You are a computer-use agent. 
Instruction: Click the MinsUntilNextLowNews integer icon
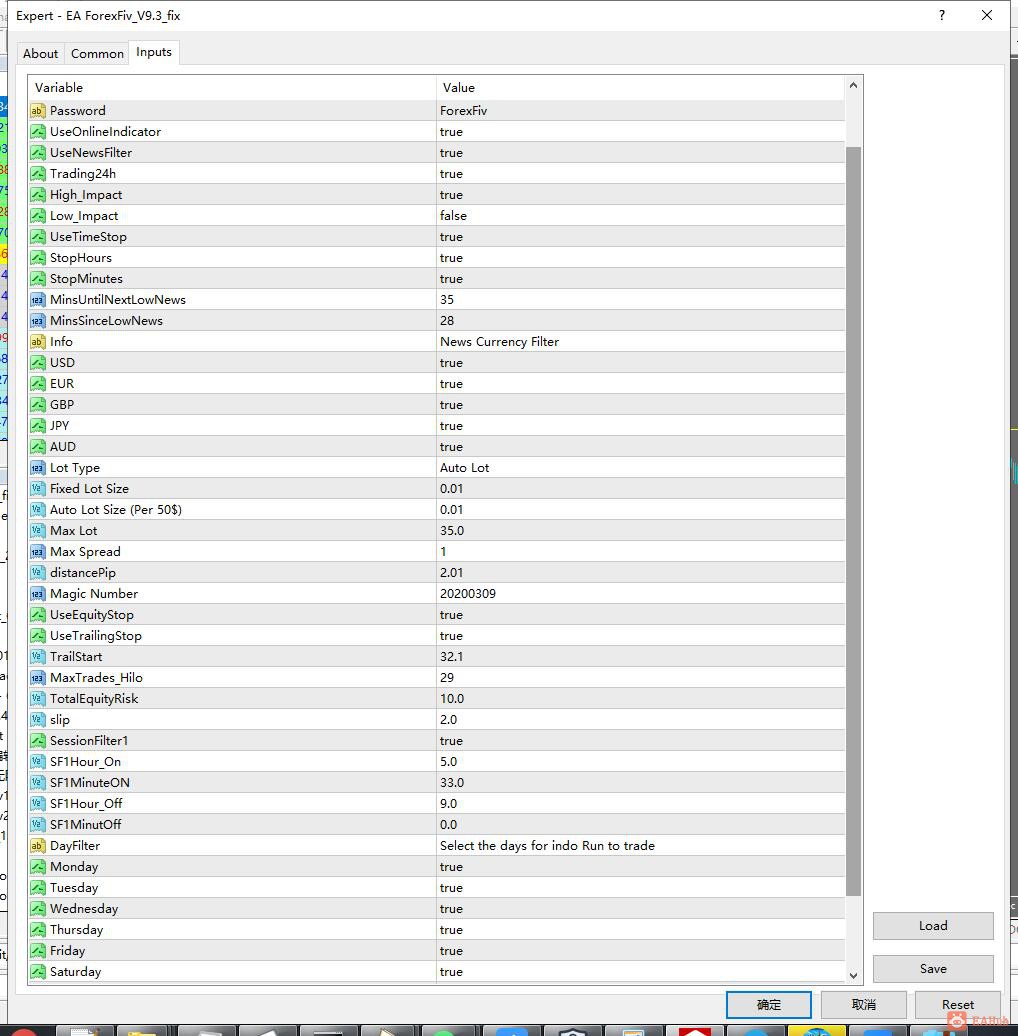coord(38,300)
